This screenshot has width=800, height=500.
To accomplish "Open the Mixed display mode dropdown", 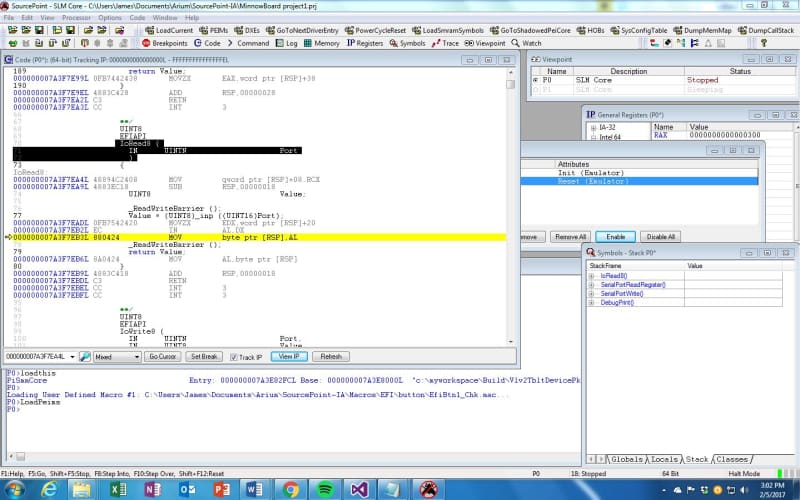I will coord(137,357).
